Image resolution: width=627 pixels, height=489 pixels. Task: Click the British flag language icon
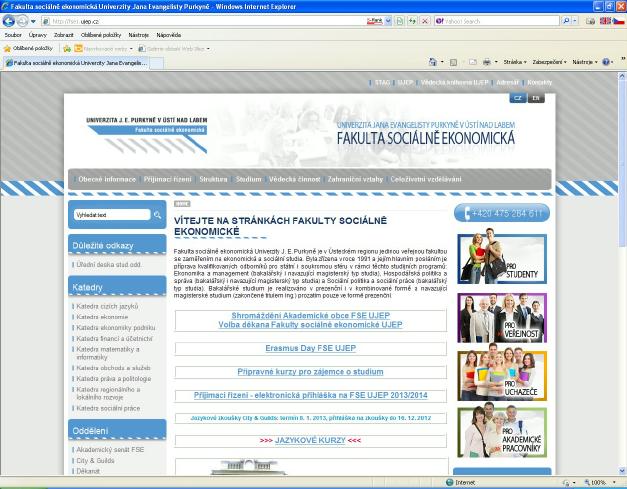[x=605, y=21]
